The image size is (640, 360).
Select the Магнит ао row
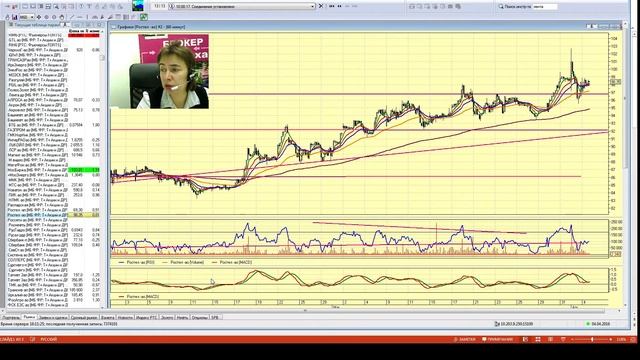(53, 155)
